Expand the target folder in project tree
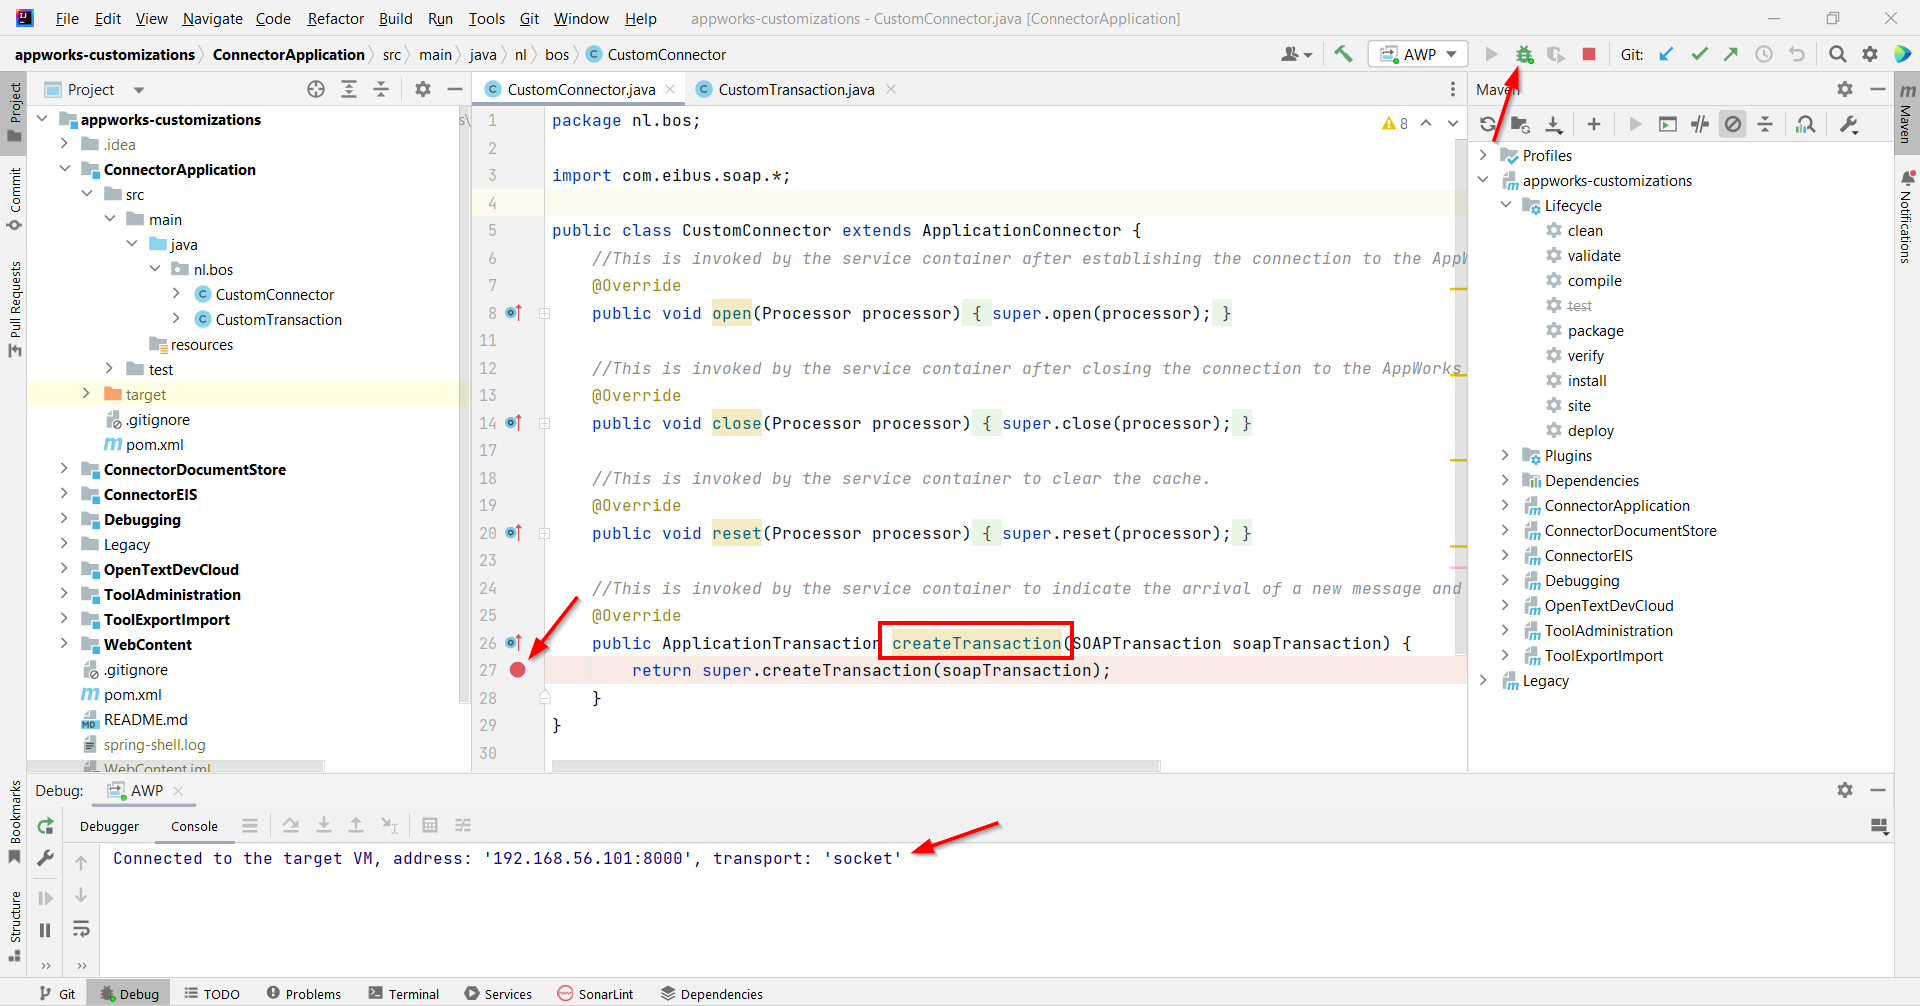 click(86, 395)
